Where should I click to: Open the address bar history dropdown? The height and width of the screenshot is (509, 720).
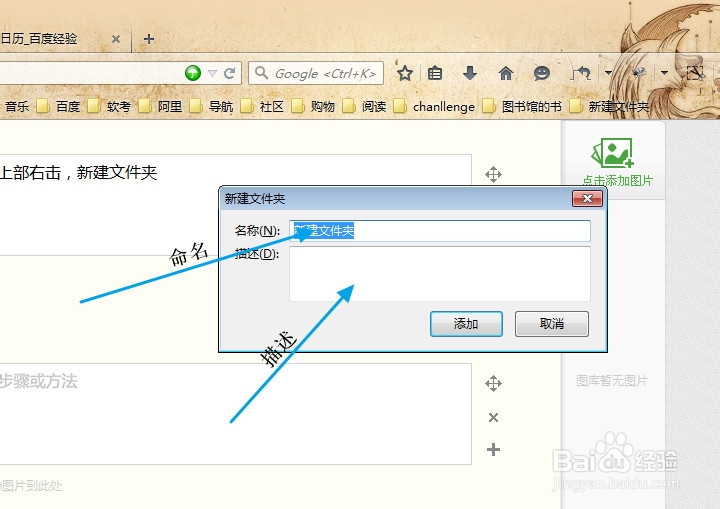212,73
